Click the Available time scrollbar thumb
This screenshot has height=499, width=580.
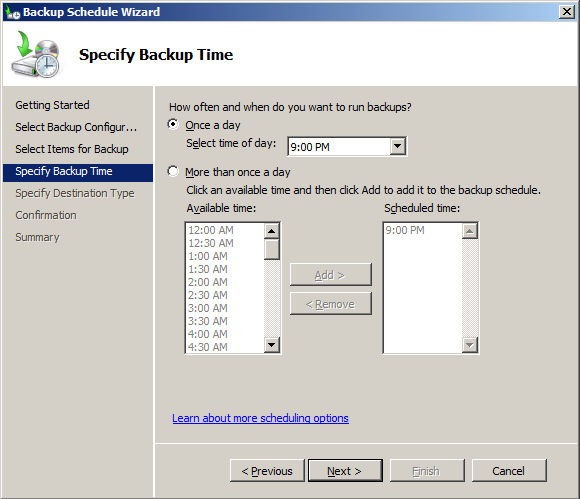point(272,249)
